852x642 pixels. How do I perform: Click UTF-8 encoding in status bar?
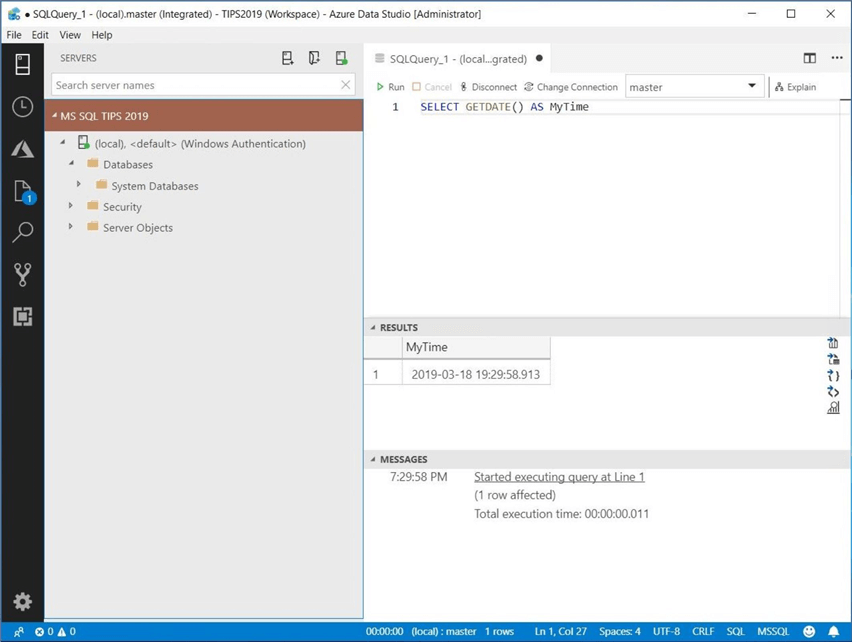coord(666,631)
